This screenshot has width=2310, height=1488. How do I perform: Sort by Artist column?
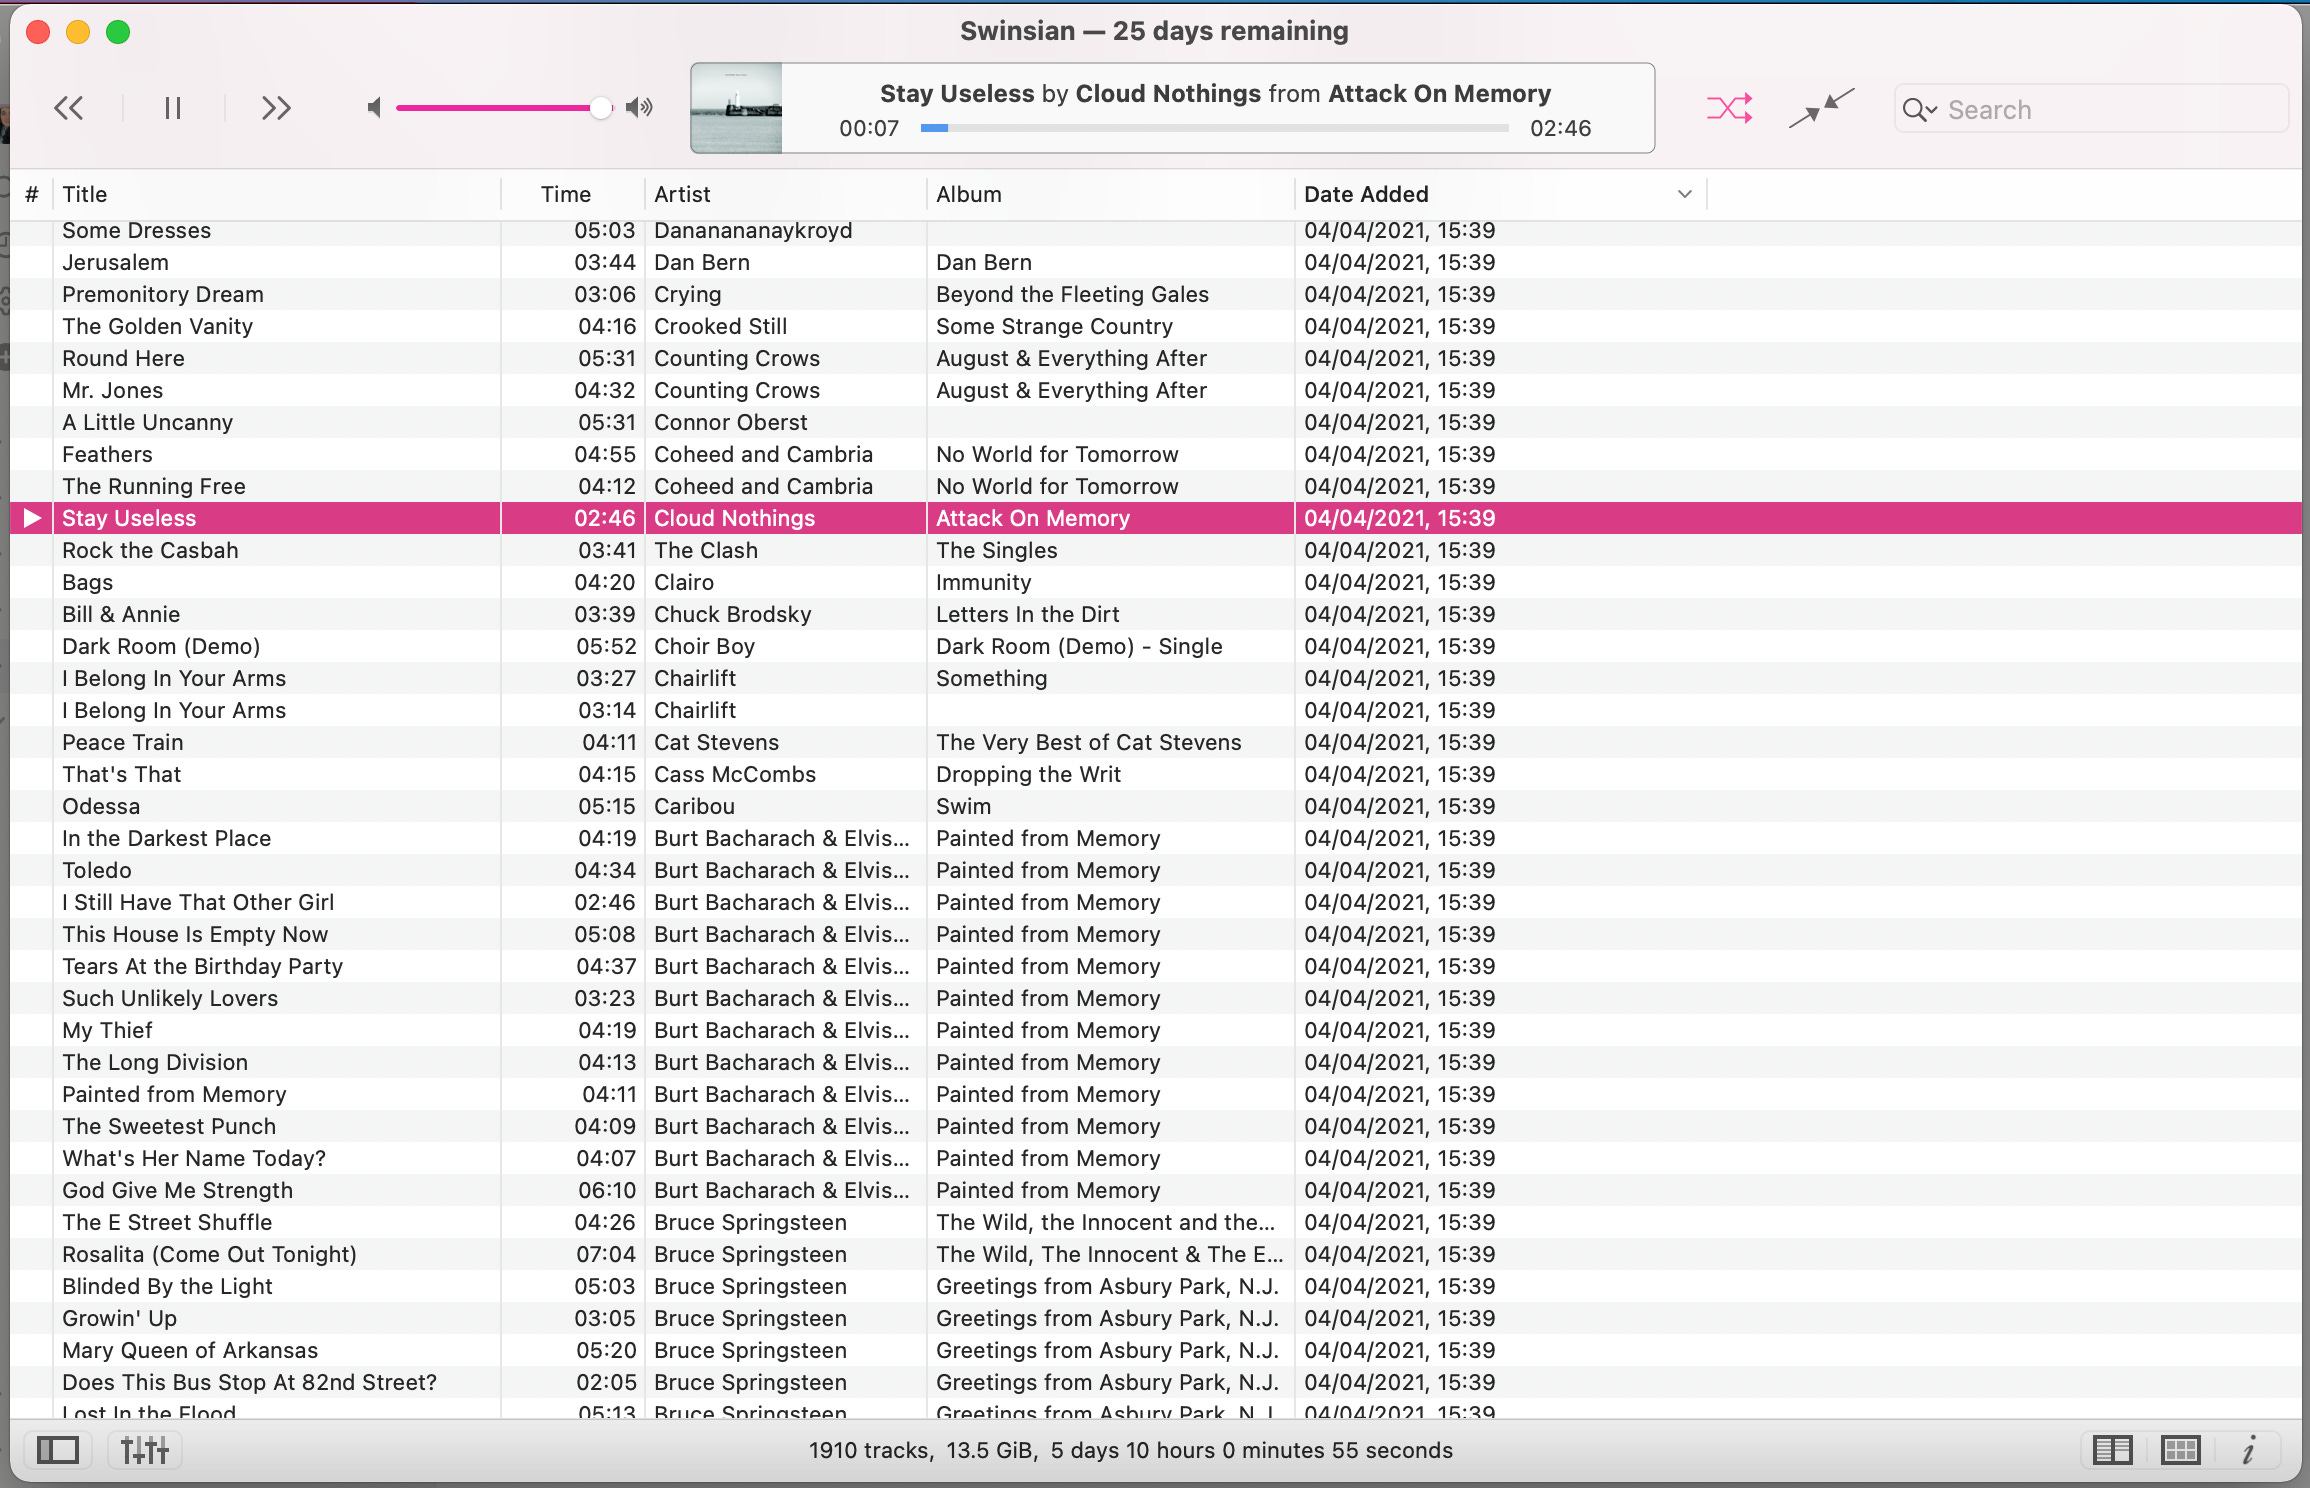tap(786, 194)
